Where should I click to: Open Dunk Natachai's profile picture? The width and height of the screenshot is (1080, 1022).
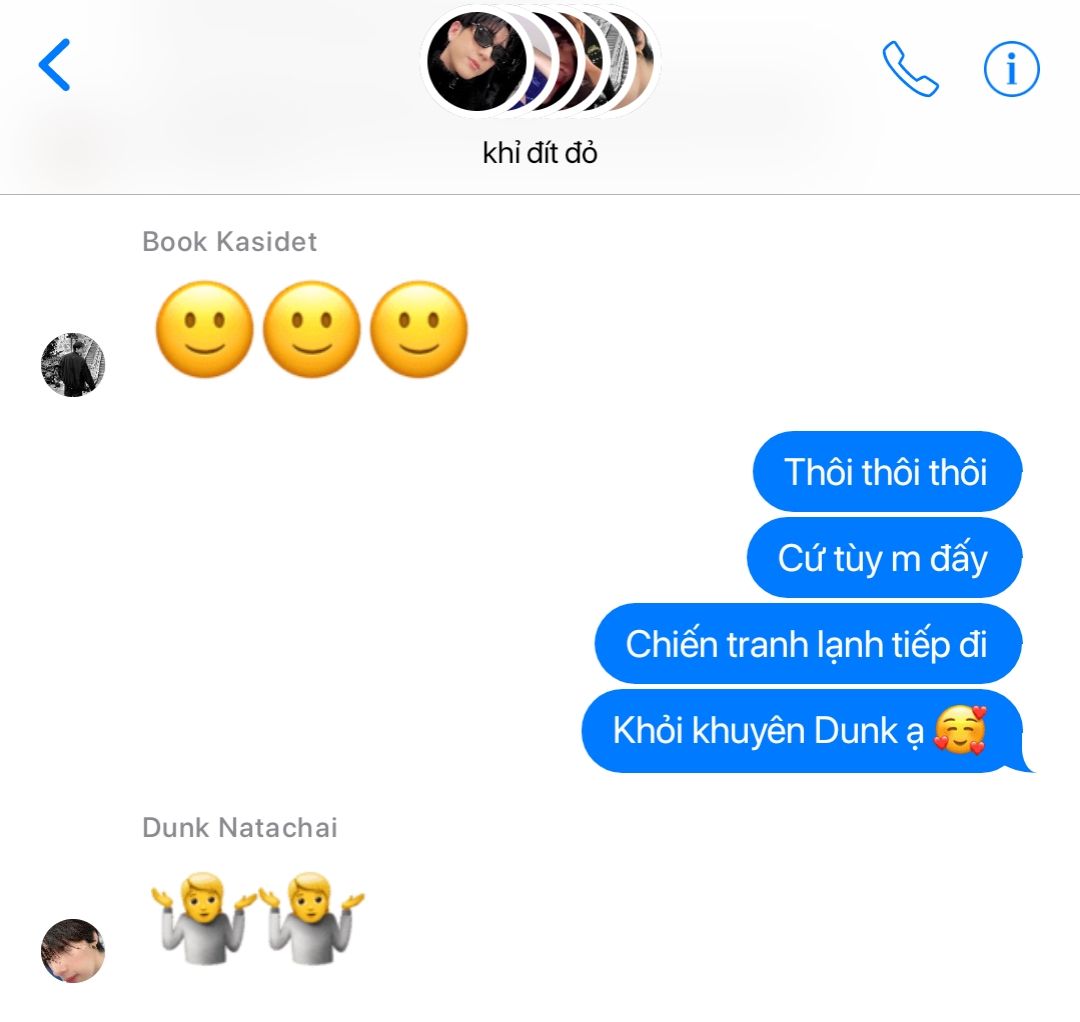pyautogui.click(x=73, y=950)
